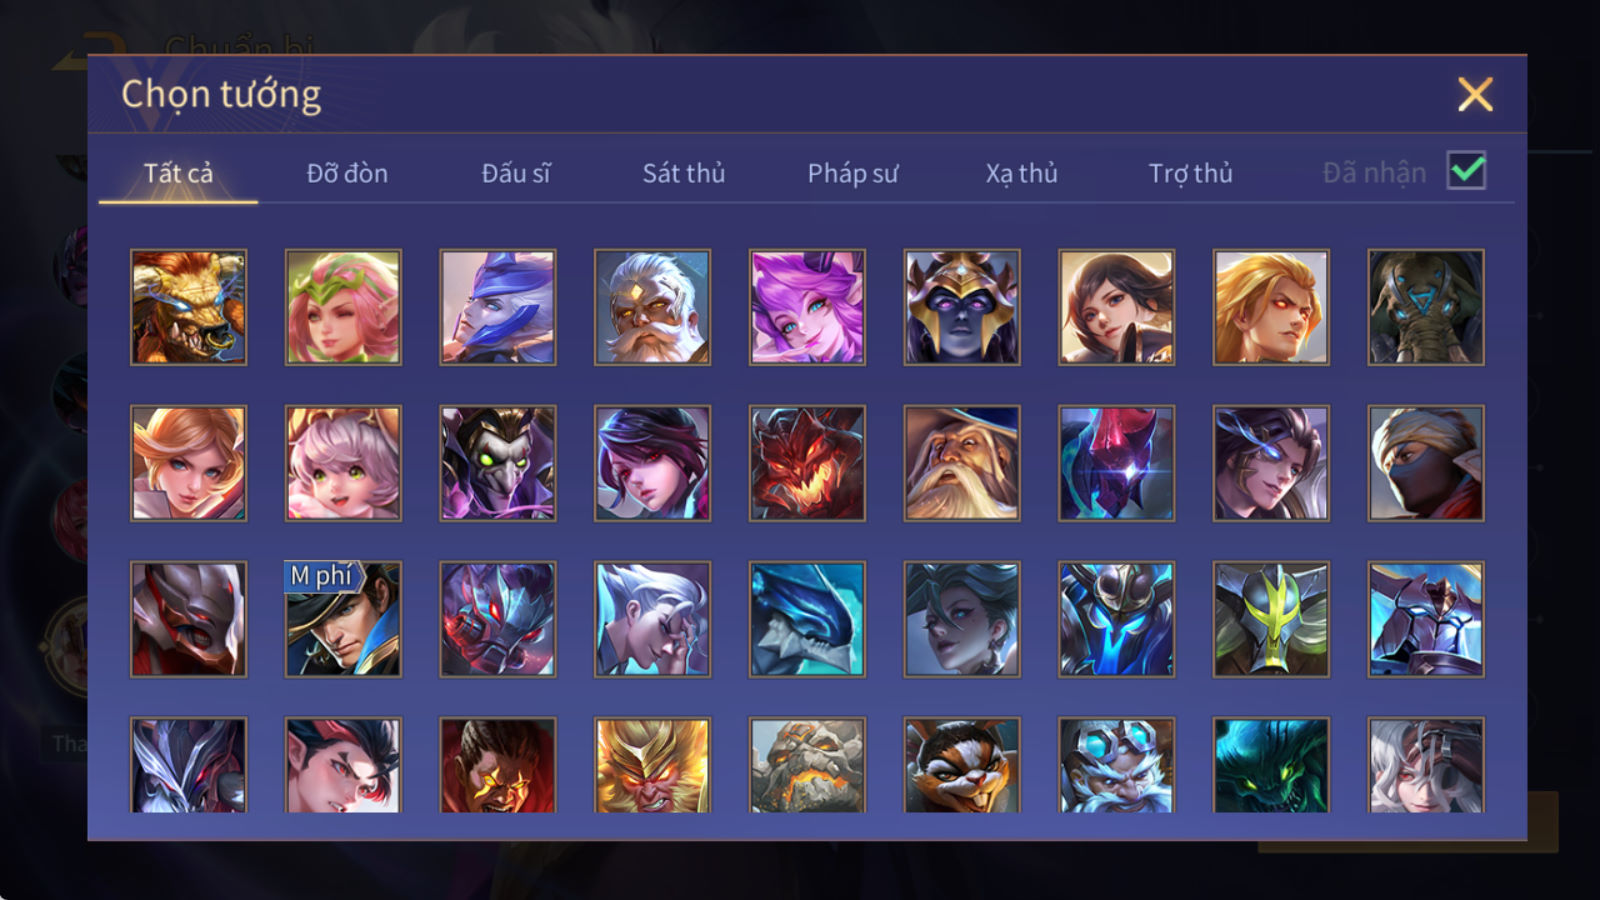Toggle the 'Đã nhận' checkbox

(x=1467, y=171)
